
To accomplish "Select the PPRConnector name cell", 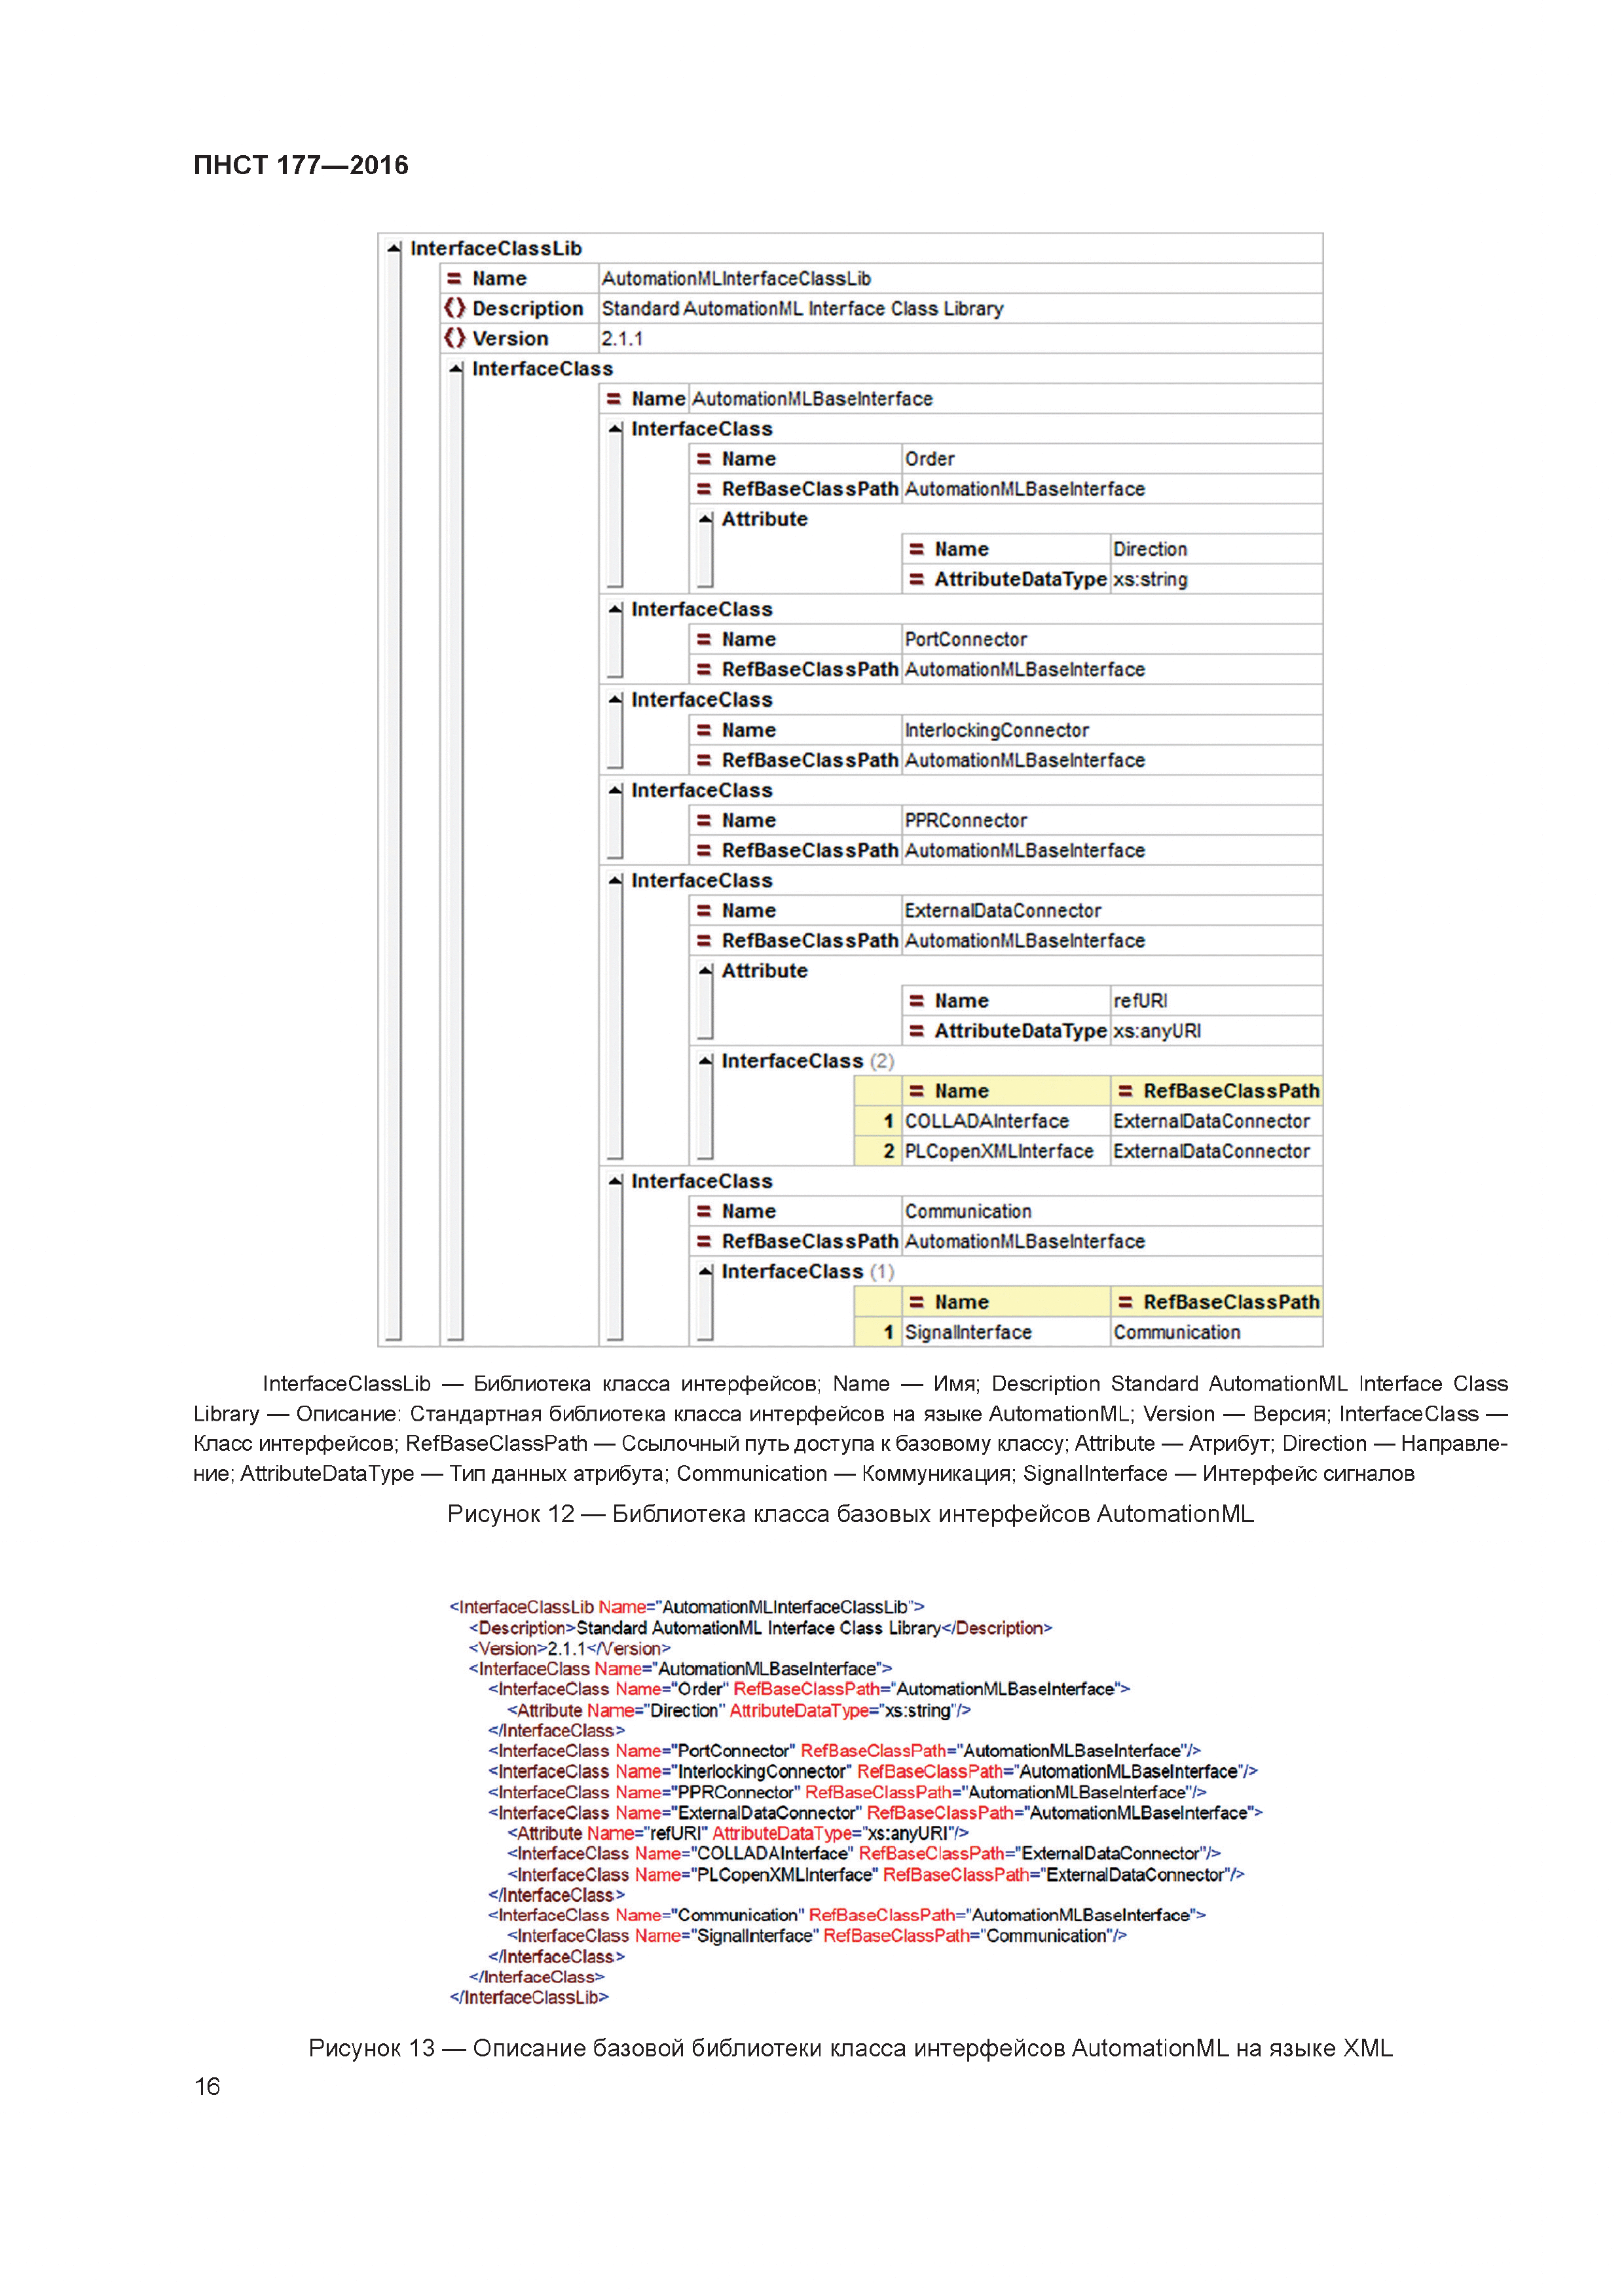I will coord(1112,820).
